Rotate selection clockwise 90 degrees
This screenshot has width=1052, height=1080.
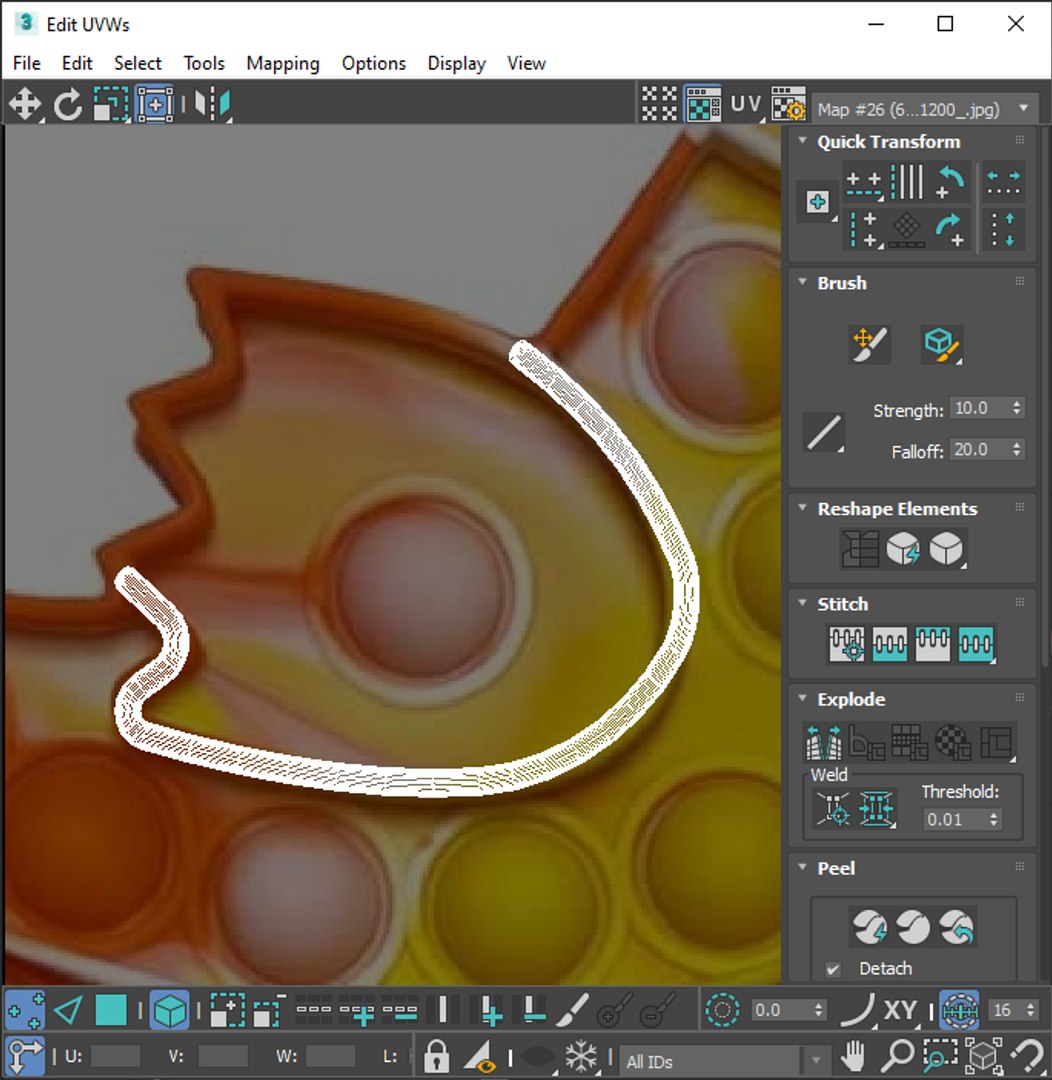click(x=950, y=229)
